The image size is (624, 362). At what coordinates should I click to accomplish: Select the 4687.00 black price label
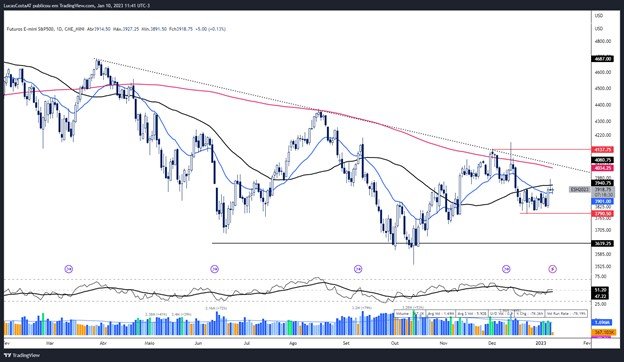pos(603,59)
